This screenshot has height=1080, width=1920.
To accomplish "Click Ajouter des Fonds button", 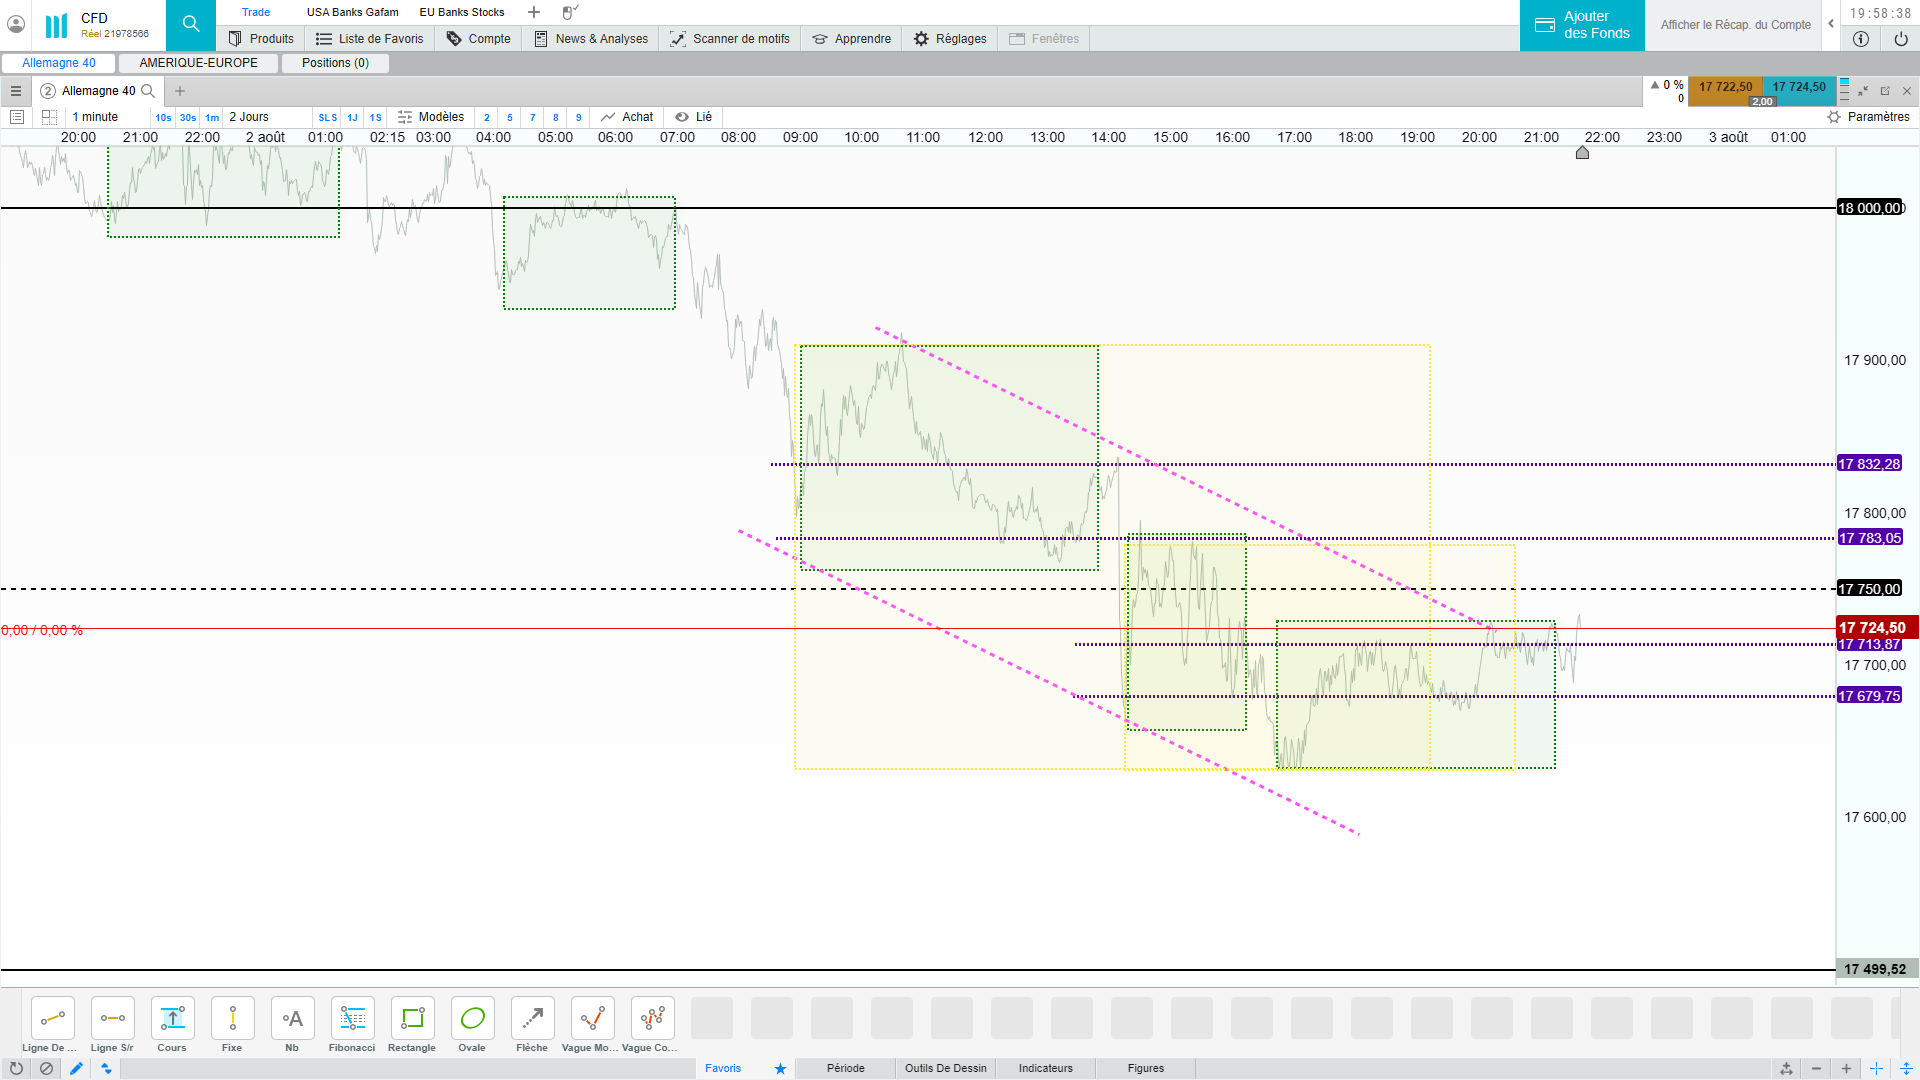I will (1582, 25).
